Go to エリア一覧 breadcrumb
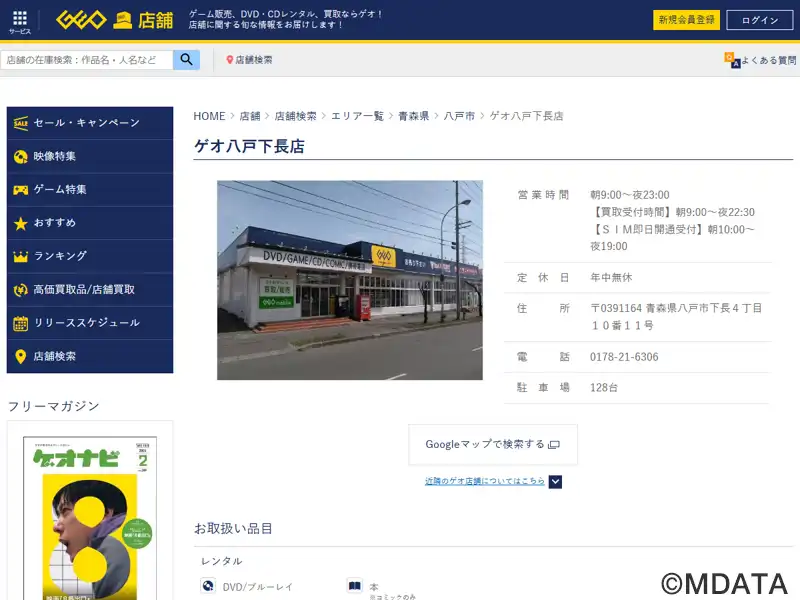 357,116
